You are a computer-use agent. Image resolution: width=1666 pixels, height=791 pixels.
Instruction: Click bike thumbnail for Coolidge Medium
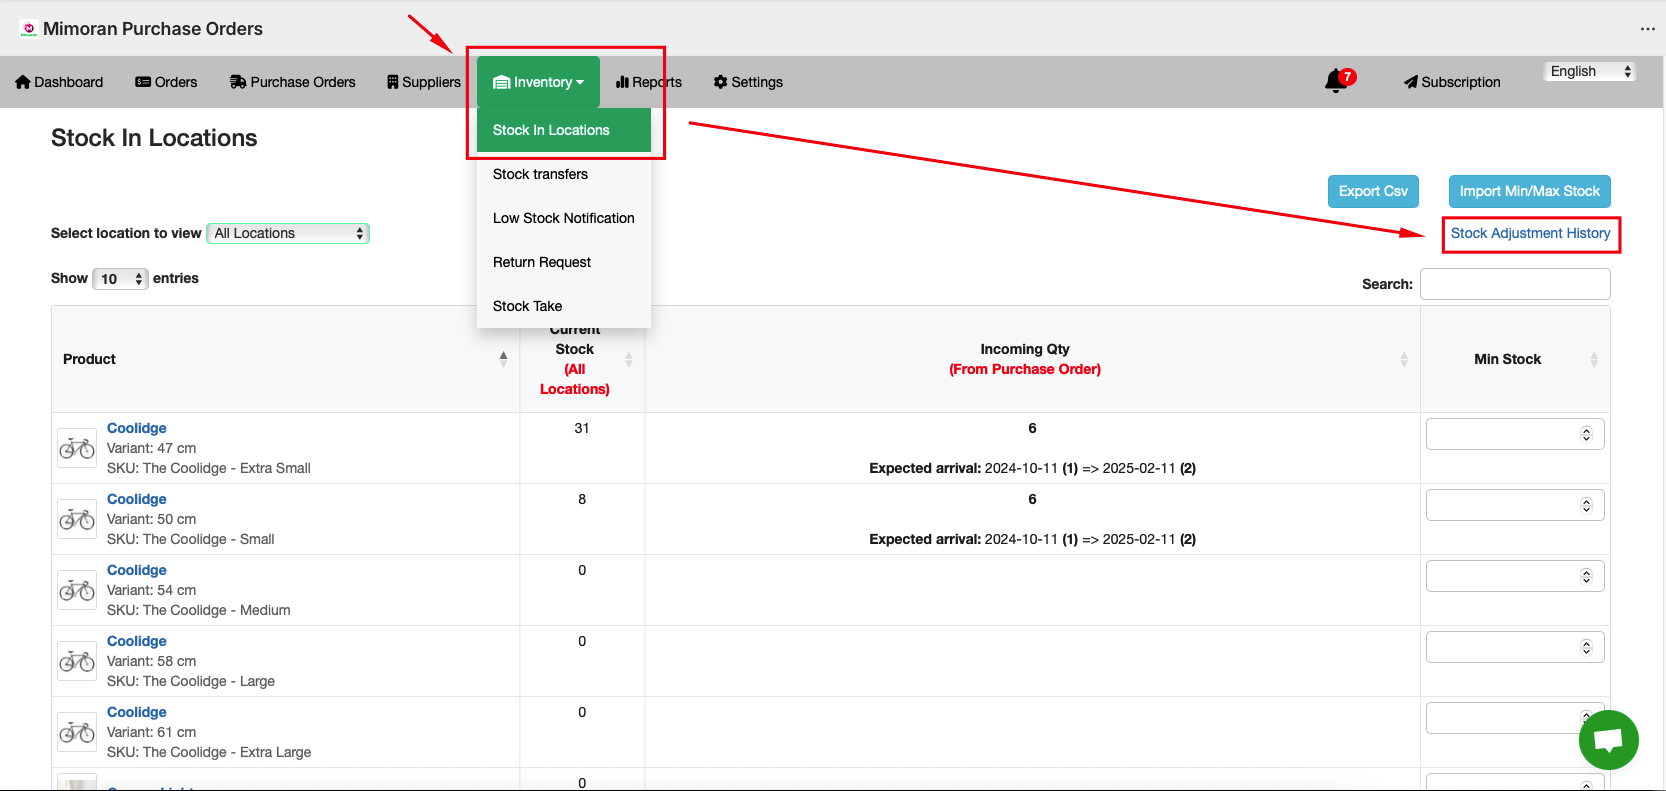click(x=77, y=590)
